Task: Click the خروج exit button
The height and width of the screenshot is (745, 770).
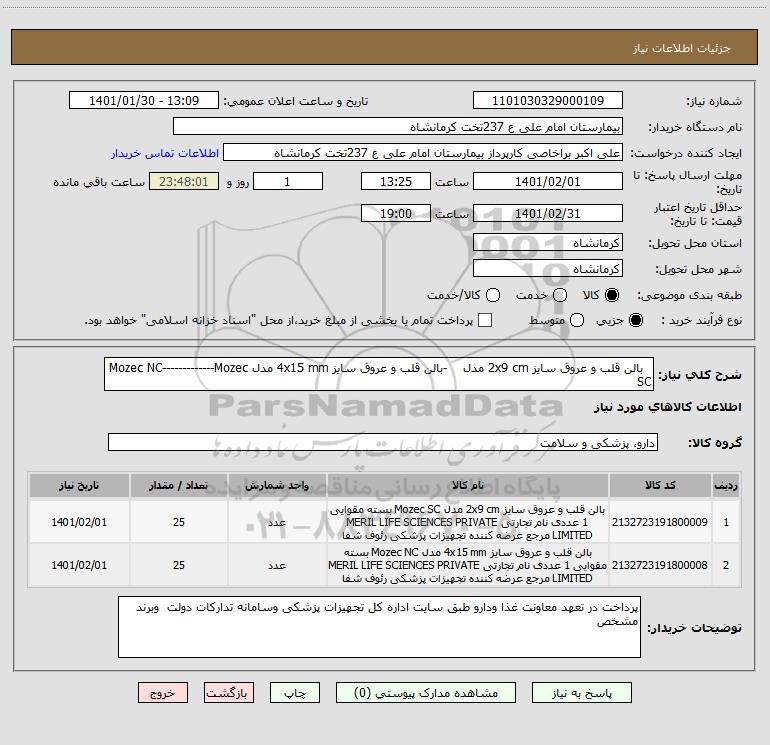Action: 163,692
